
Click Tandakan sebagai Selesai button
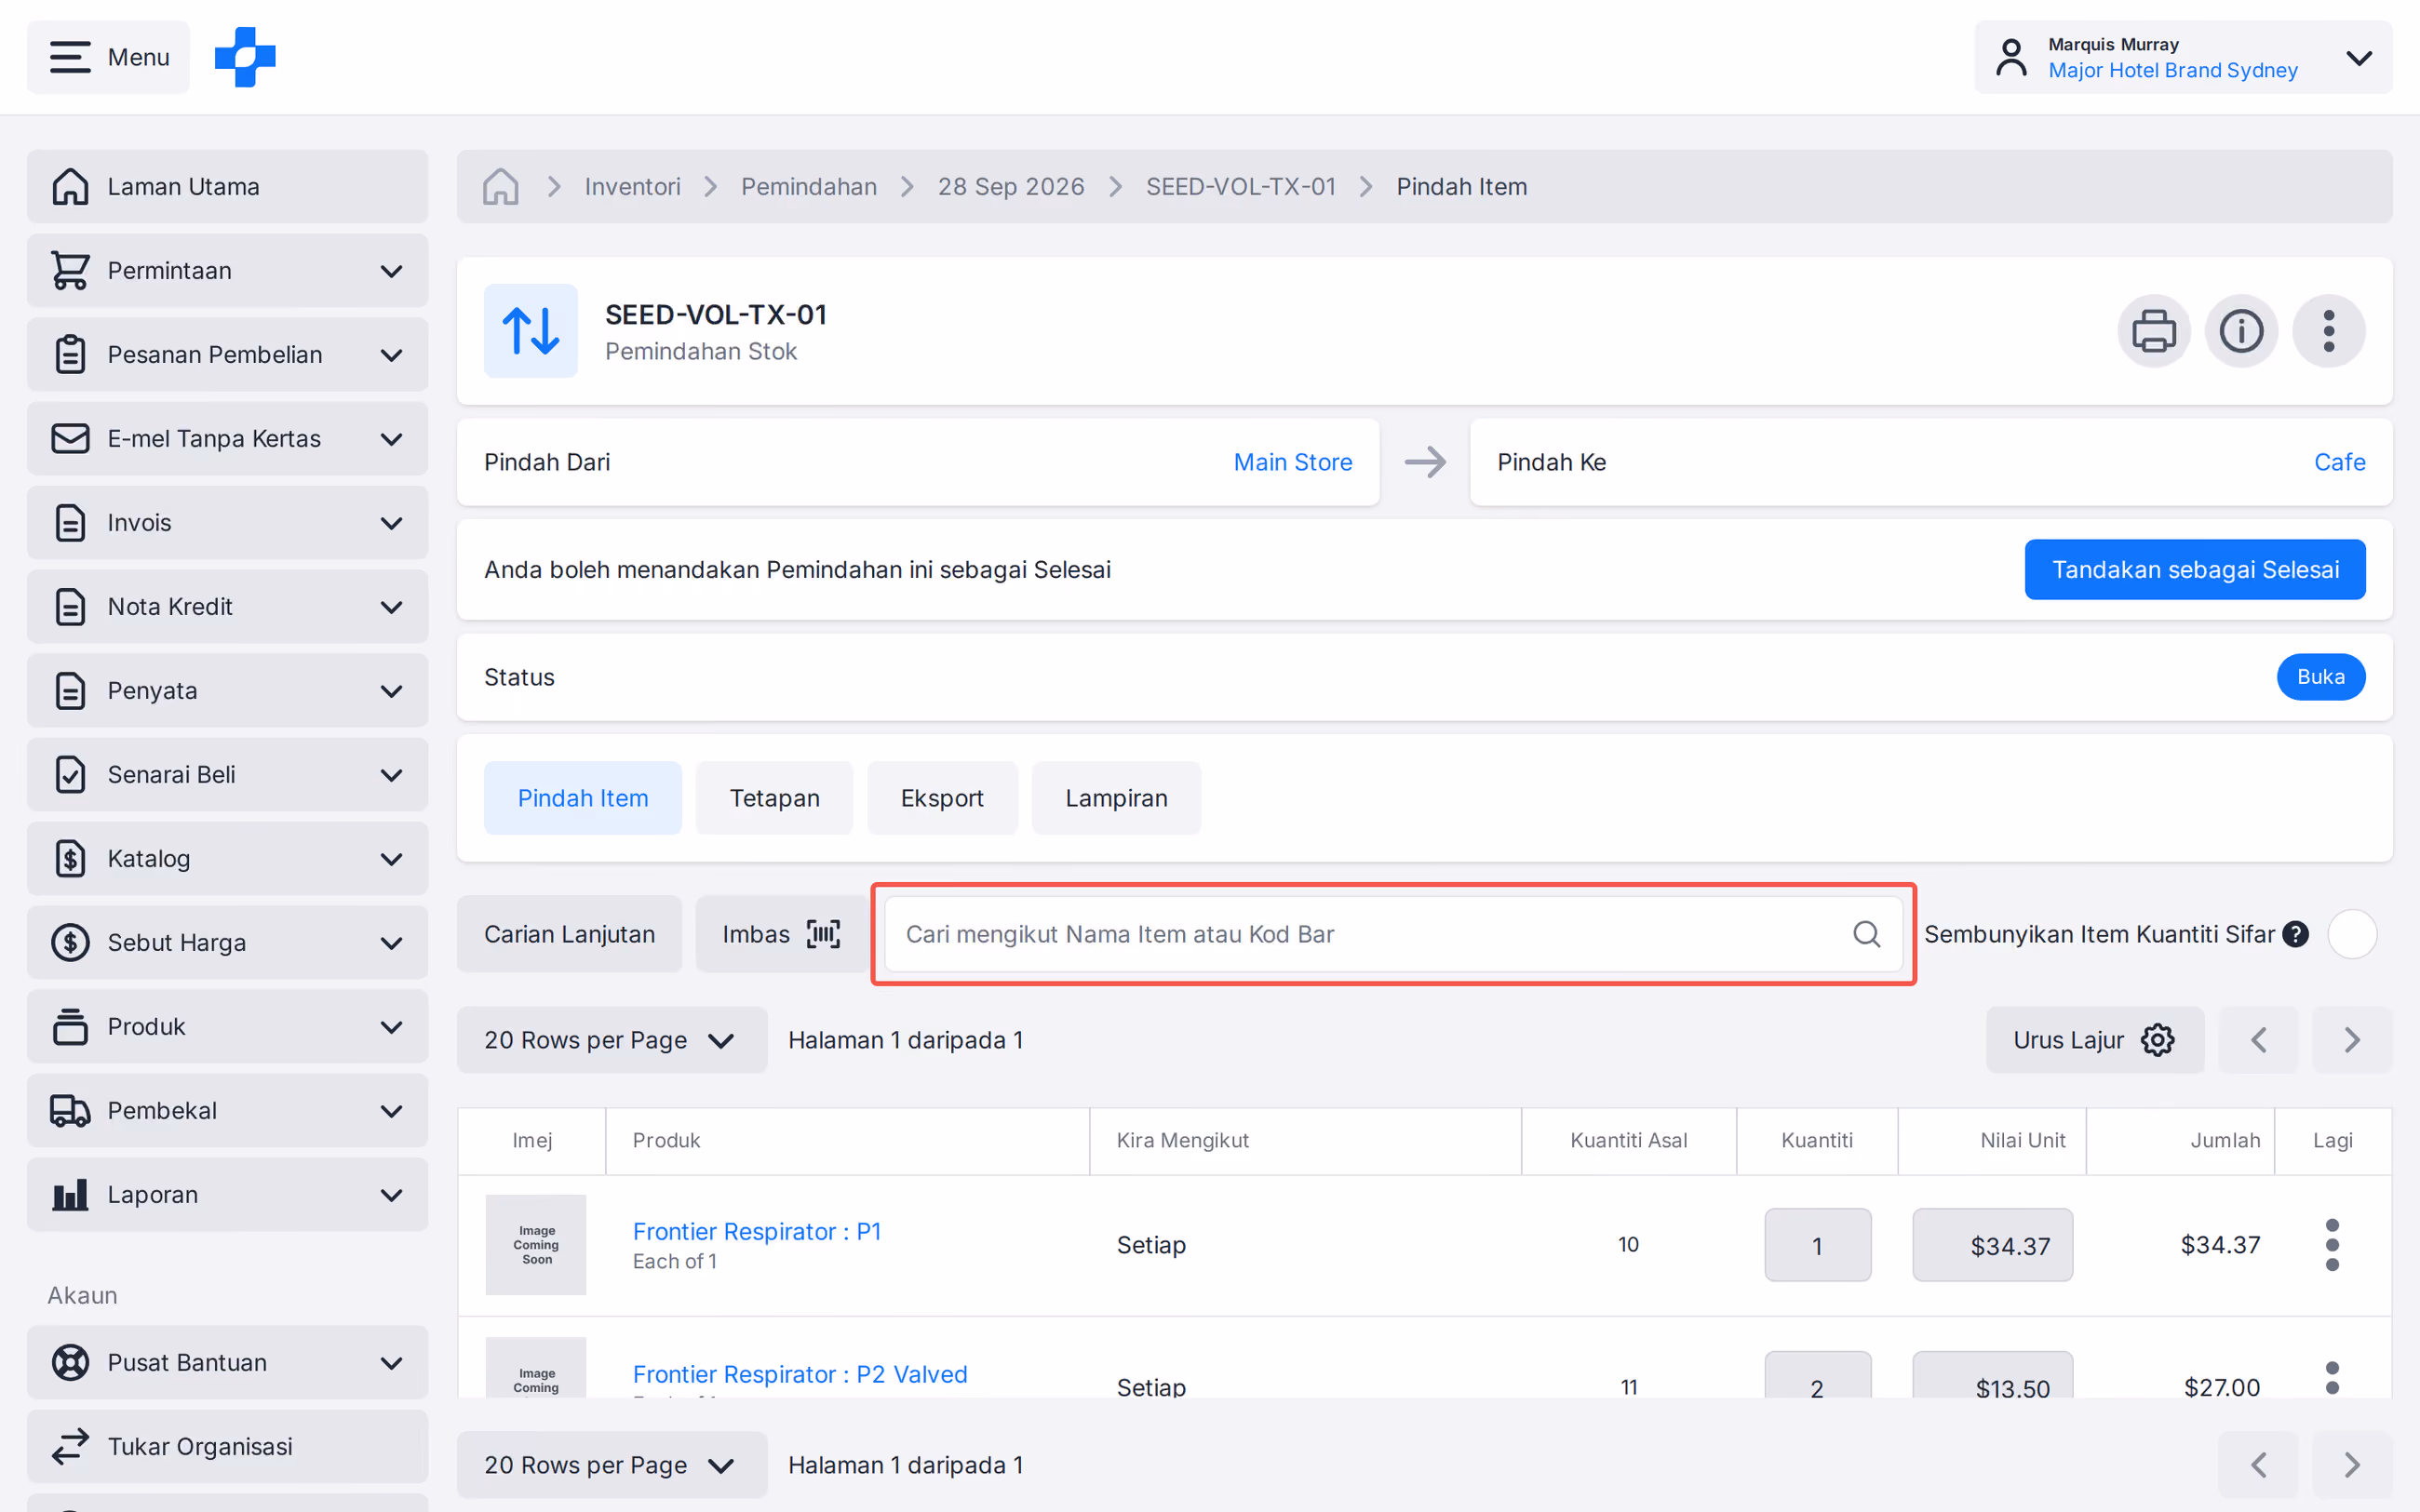2195,570
